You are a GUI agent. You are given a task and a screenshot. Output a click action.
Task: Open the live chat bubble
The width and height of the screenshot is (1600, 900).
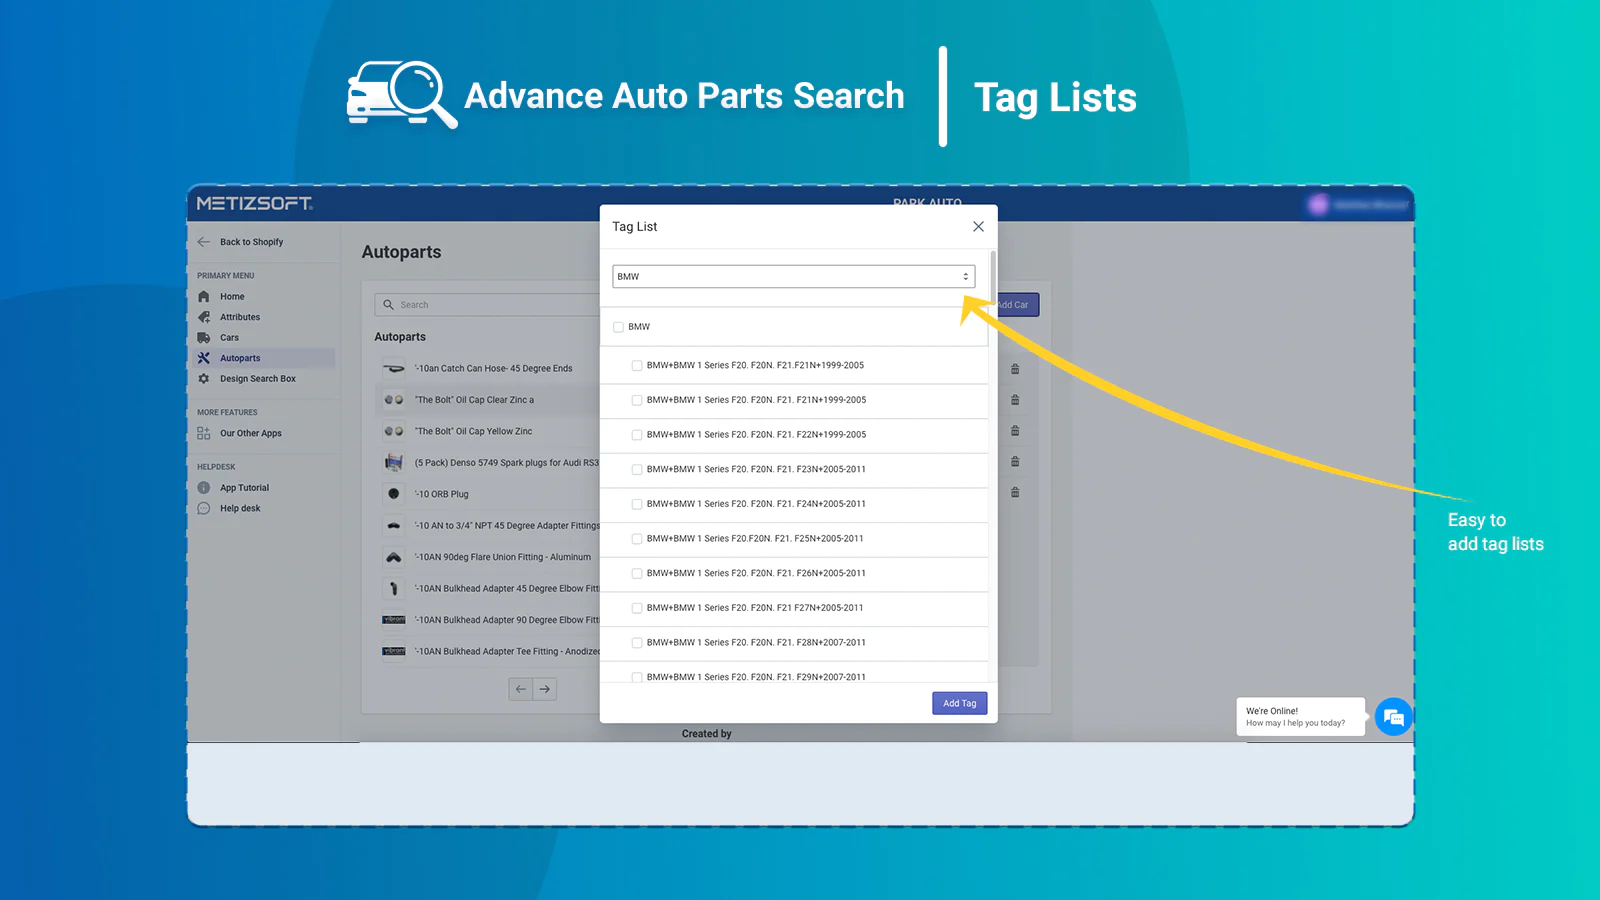coord(1394,717)
